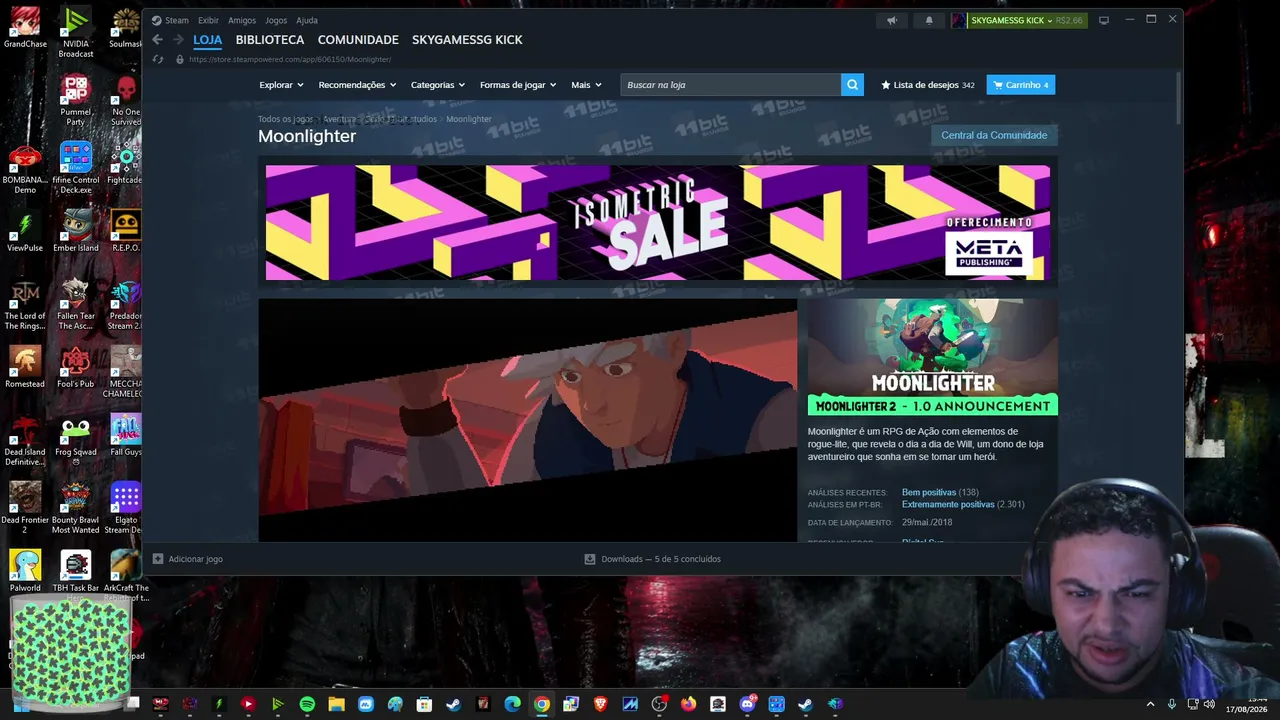Open the Ajuda menu

307,20
